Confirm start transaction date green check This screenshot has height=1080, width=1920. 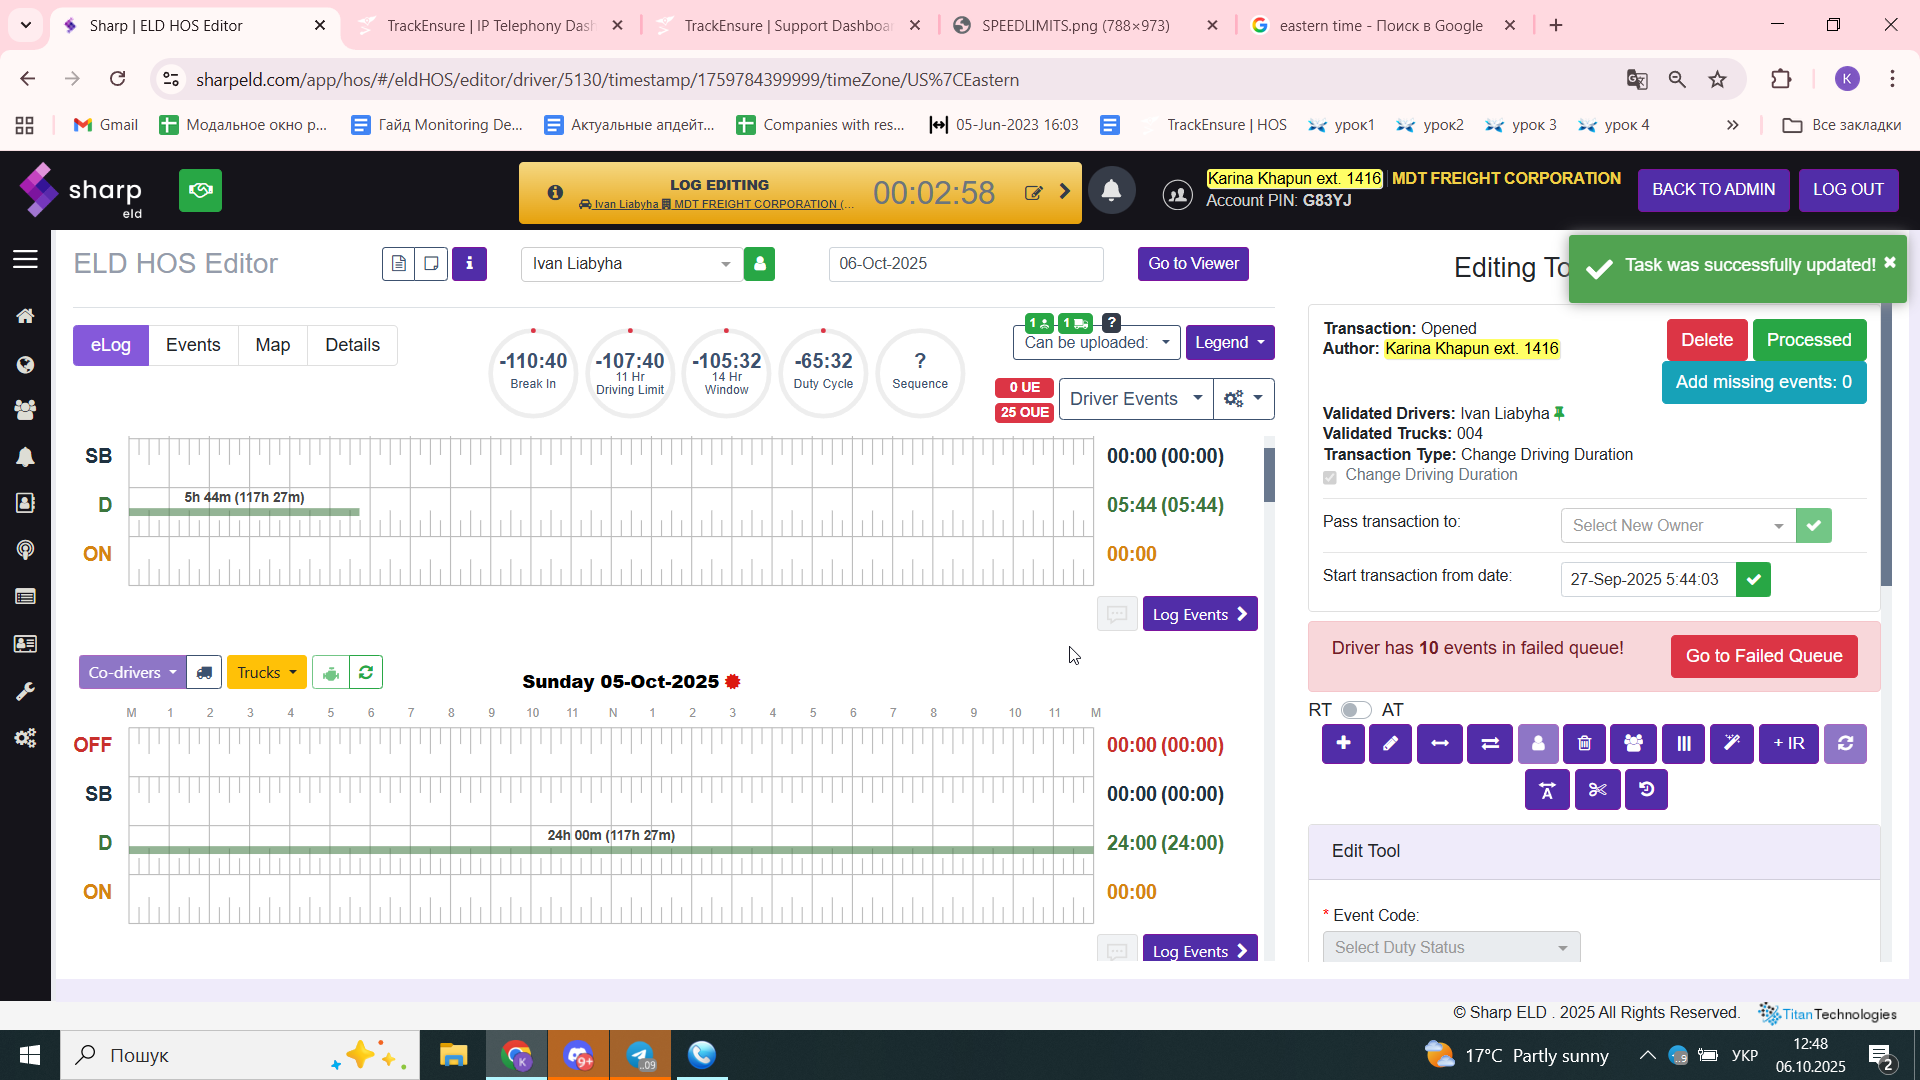pyautogui.click(x=1753, y=579)
